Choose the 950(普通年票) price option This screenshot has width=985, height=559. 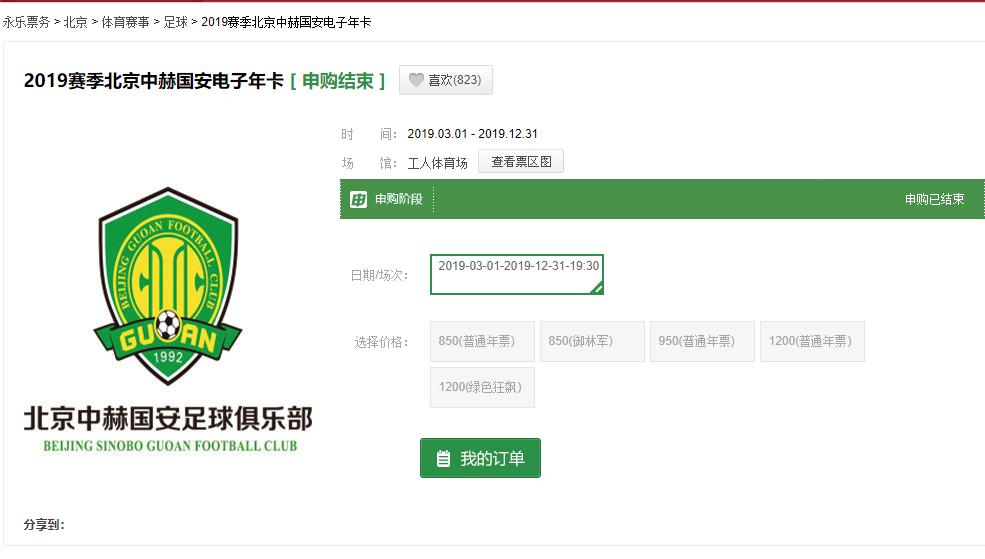click(x=702, y=341)
